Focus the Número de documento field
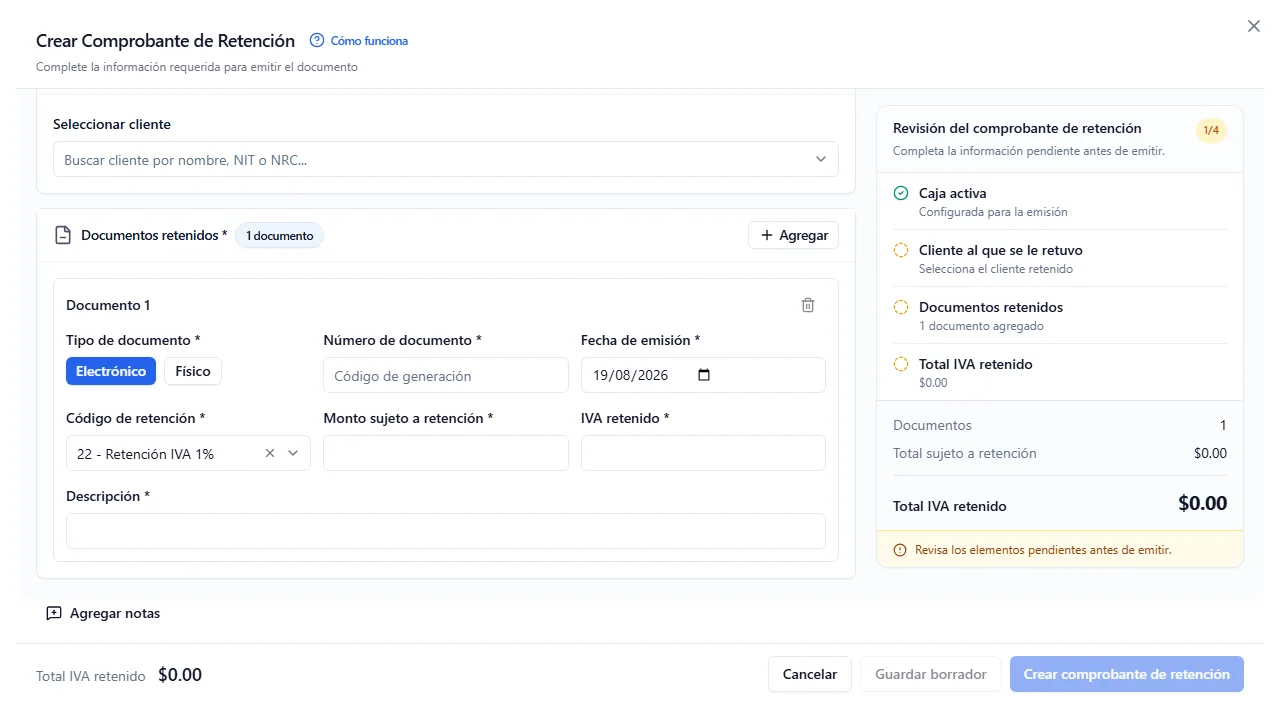This screenshot has width=1280, height=720. point(446,375)
